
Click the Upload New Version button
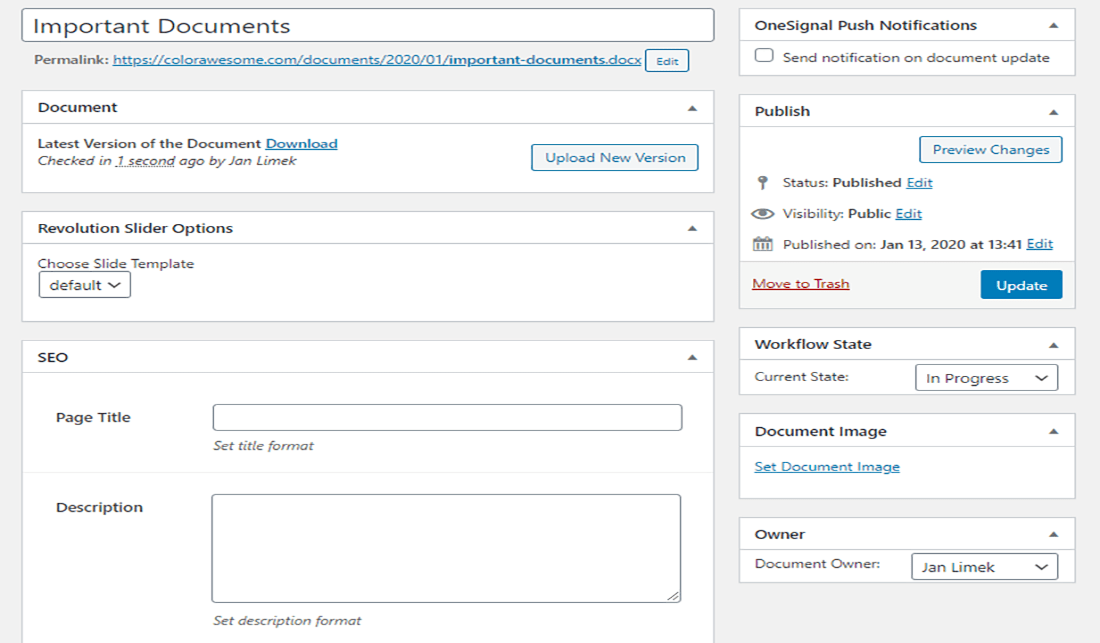point(614,157)
